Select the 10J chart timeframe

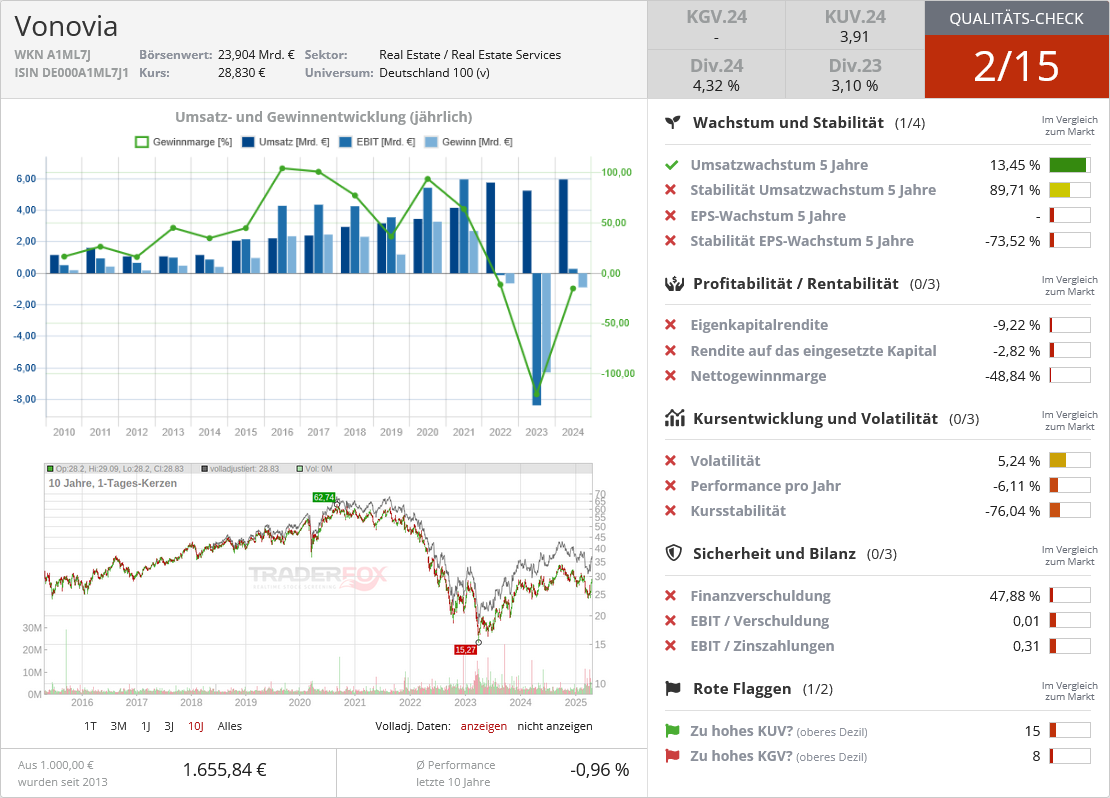(x=195, y=726)
